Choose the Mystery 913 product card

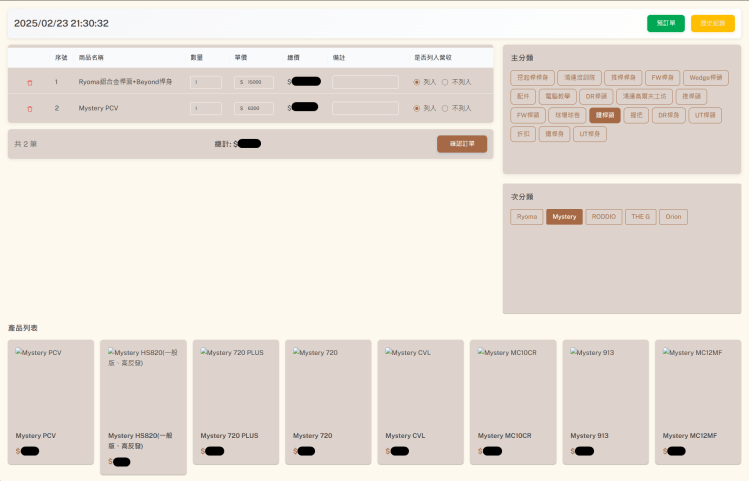click(605, 400)
